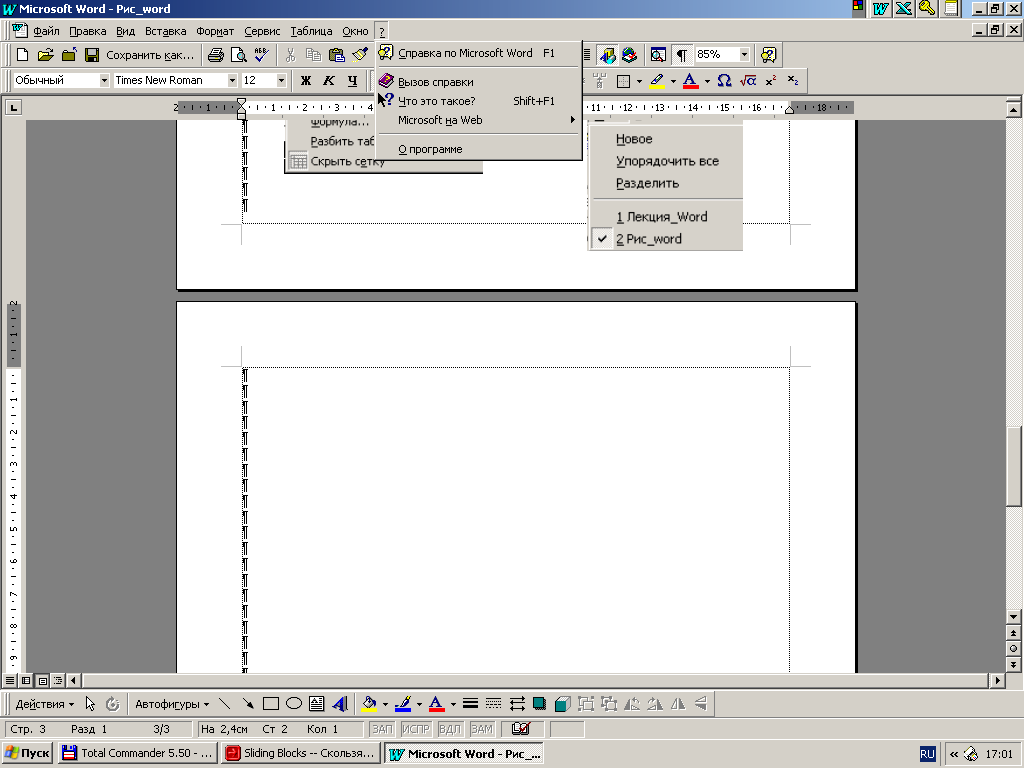Click the Open file folder icon
The image size is (1024, 768).
(x=45, y=55)
